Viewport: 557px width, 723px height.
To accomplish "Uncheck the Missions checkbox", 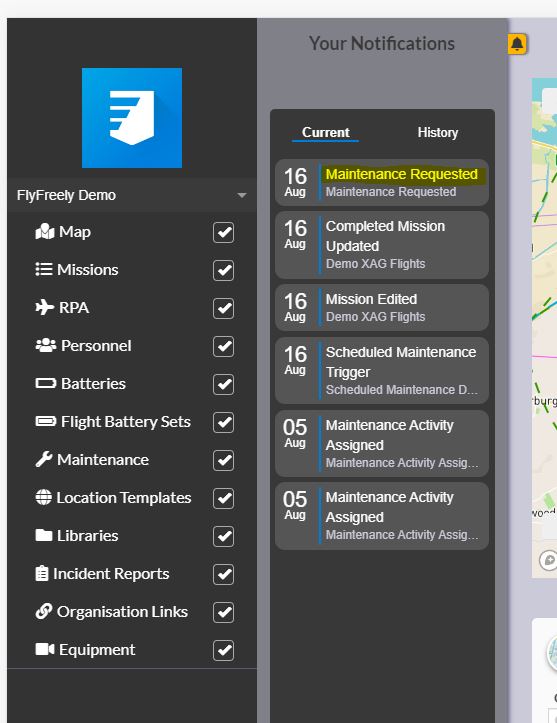I will [223, 270].
